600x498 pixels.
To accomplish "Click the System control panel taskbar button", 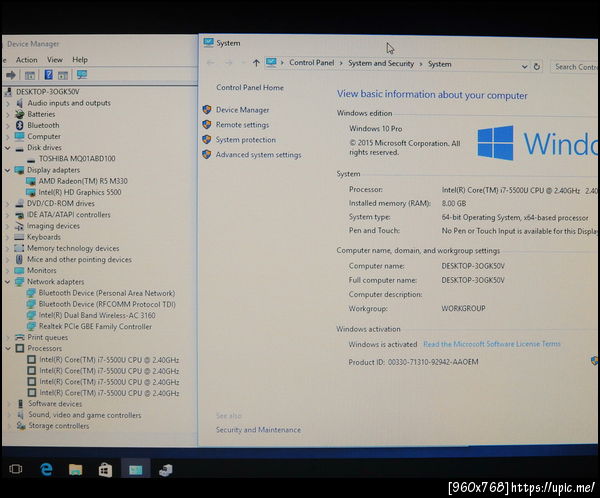I will (135, 469).
